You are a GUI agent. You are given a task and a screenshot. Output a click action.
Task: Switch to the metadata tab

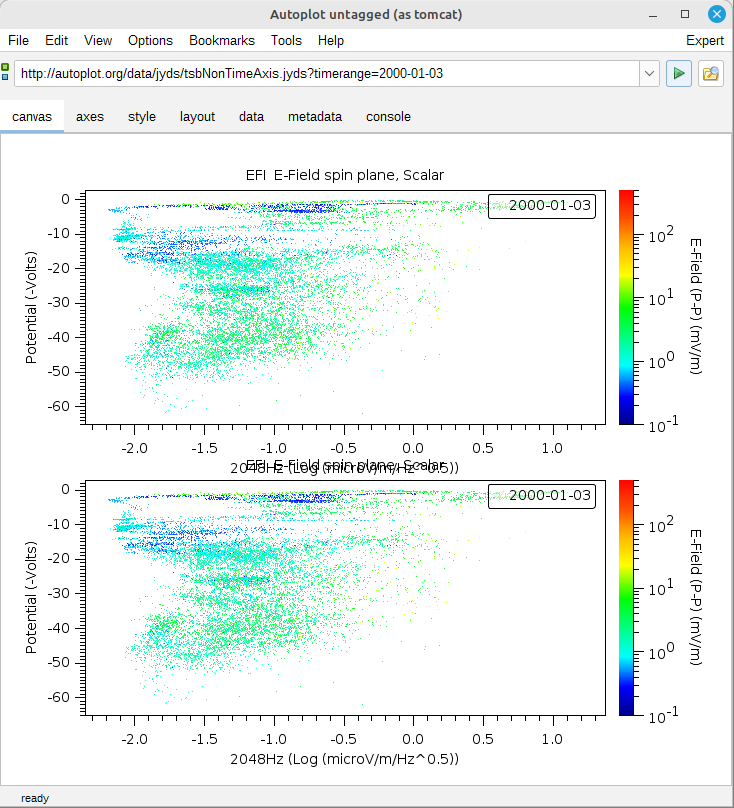click(x=315, y=116)
